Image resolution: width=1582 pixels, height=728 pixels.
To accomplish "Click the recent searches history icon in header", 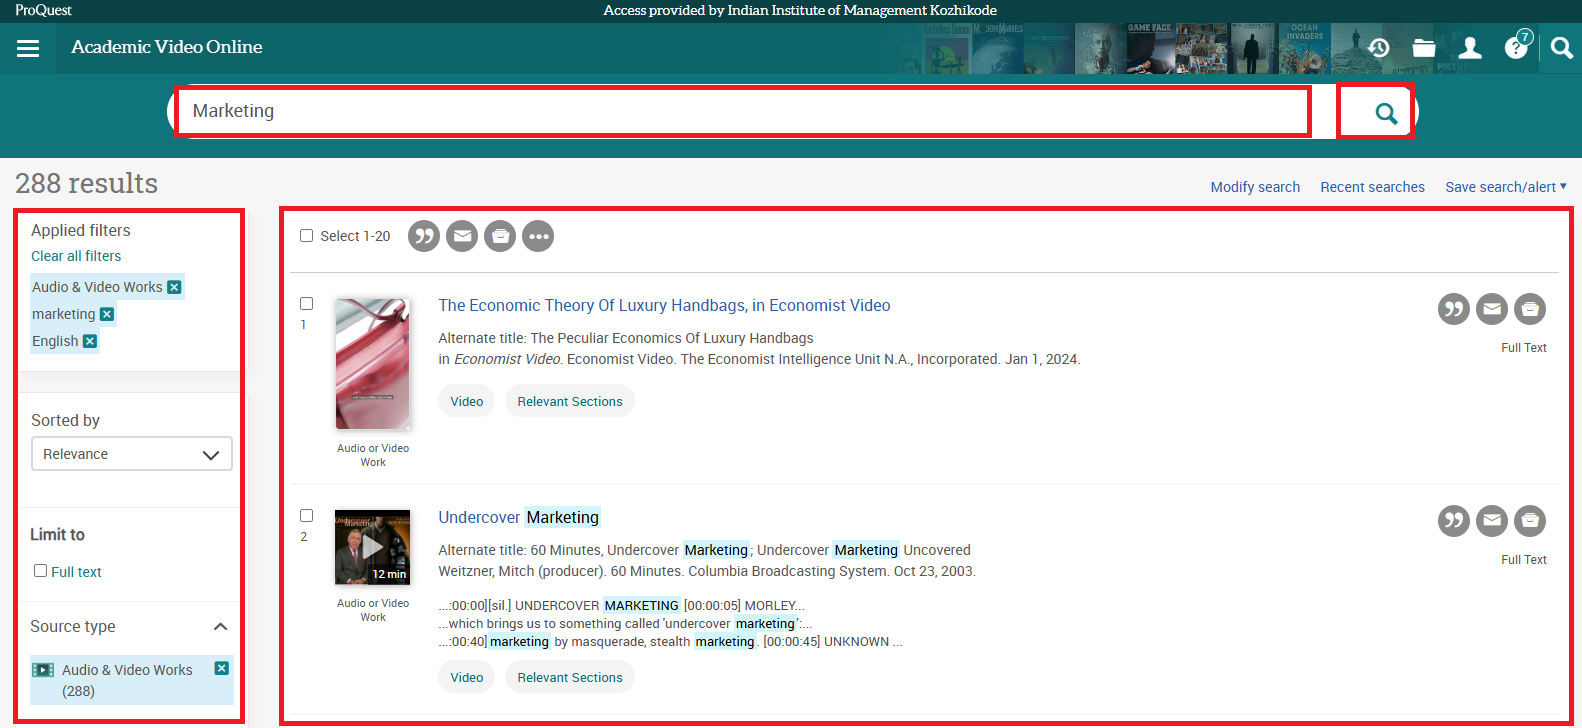I will (x=1379, y=48).
